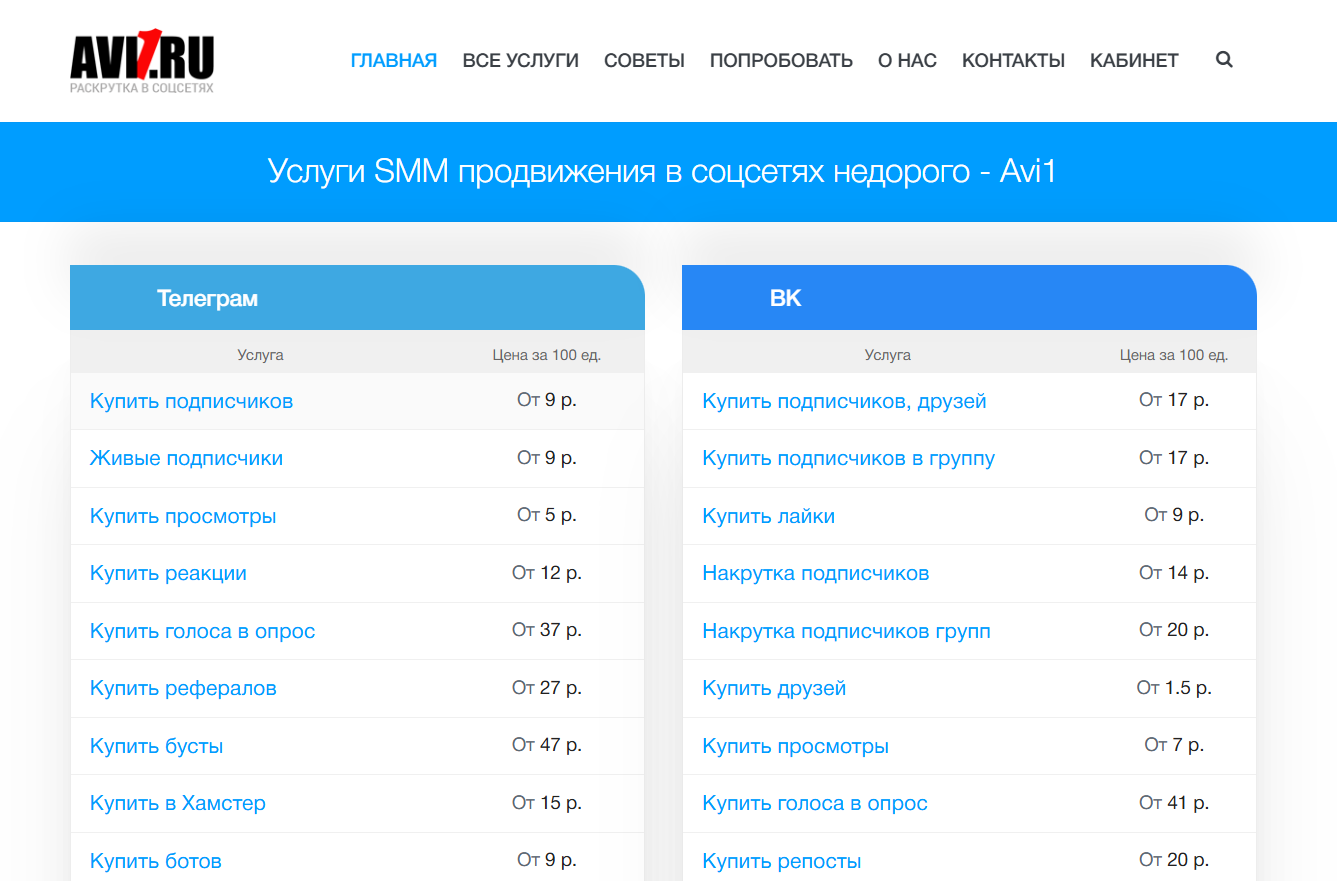Click price 'От 37 р.' in Telegram table

(547, 630)
